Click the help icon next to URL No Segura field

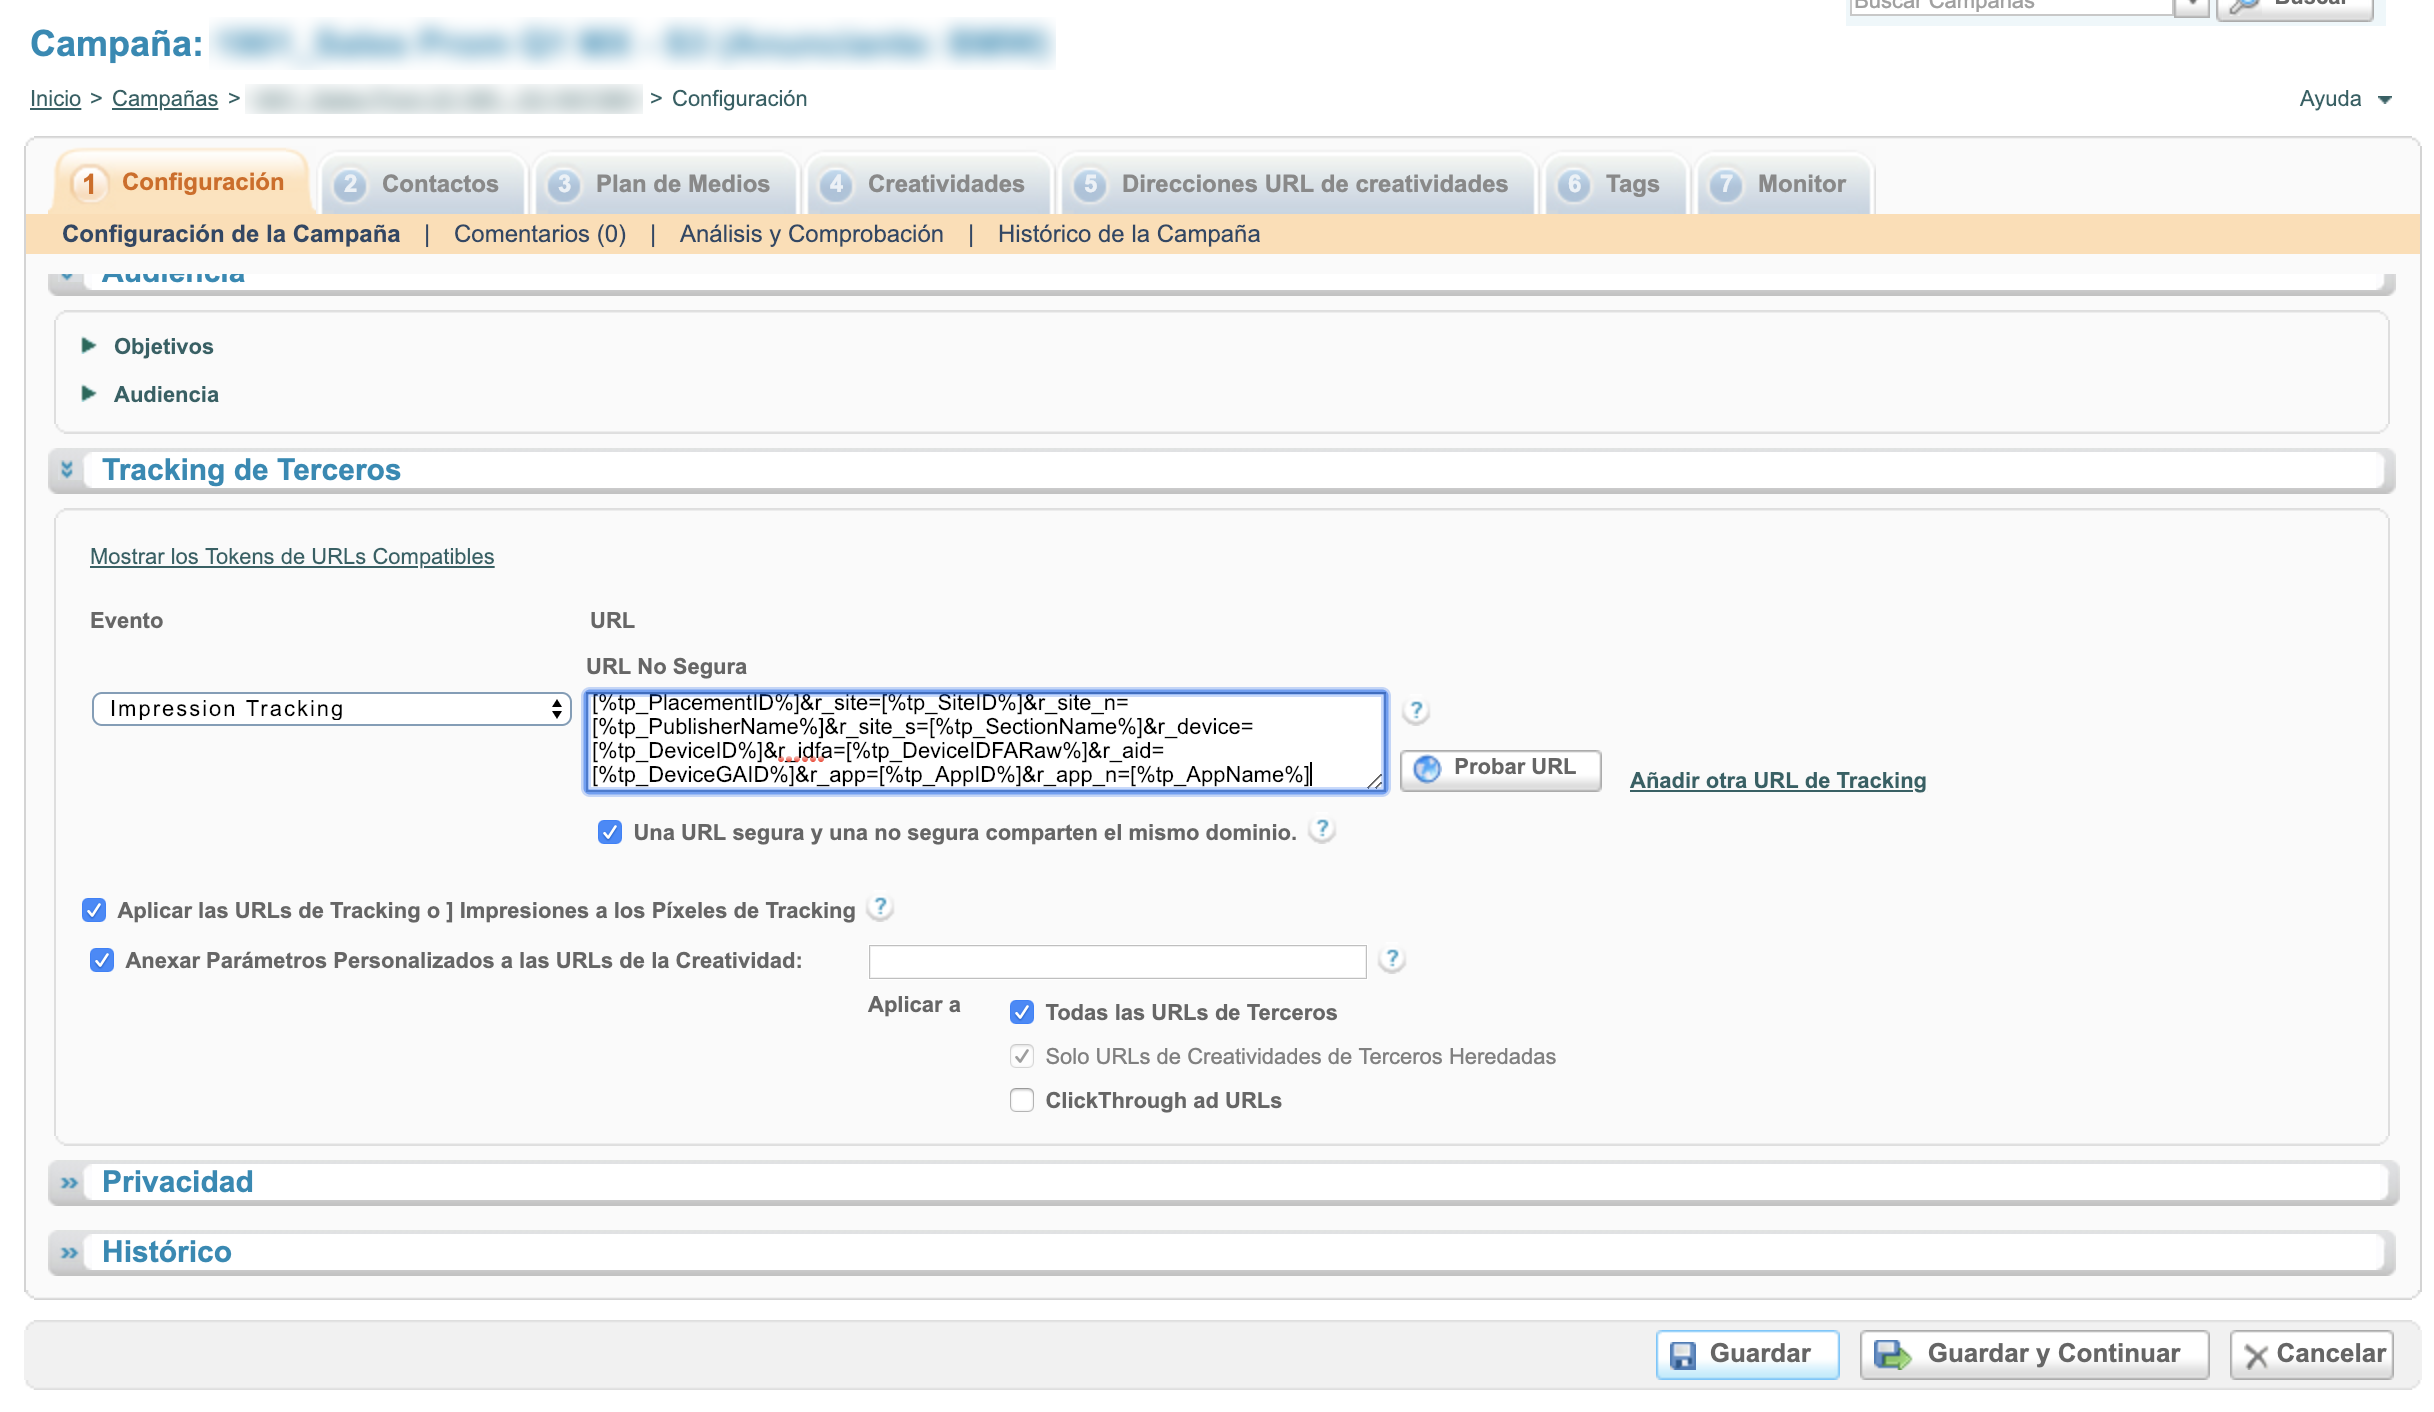point(1416,711)
